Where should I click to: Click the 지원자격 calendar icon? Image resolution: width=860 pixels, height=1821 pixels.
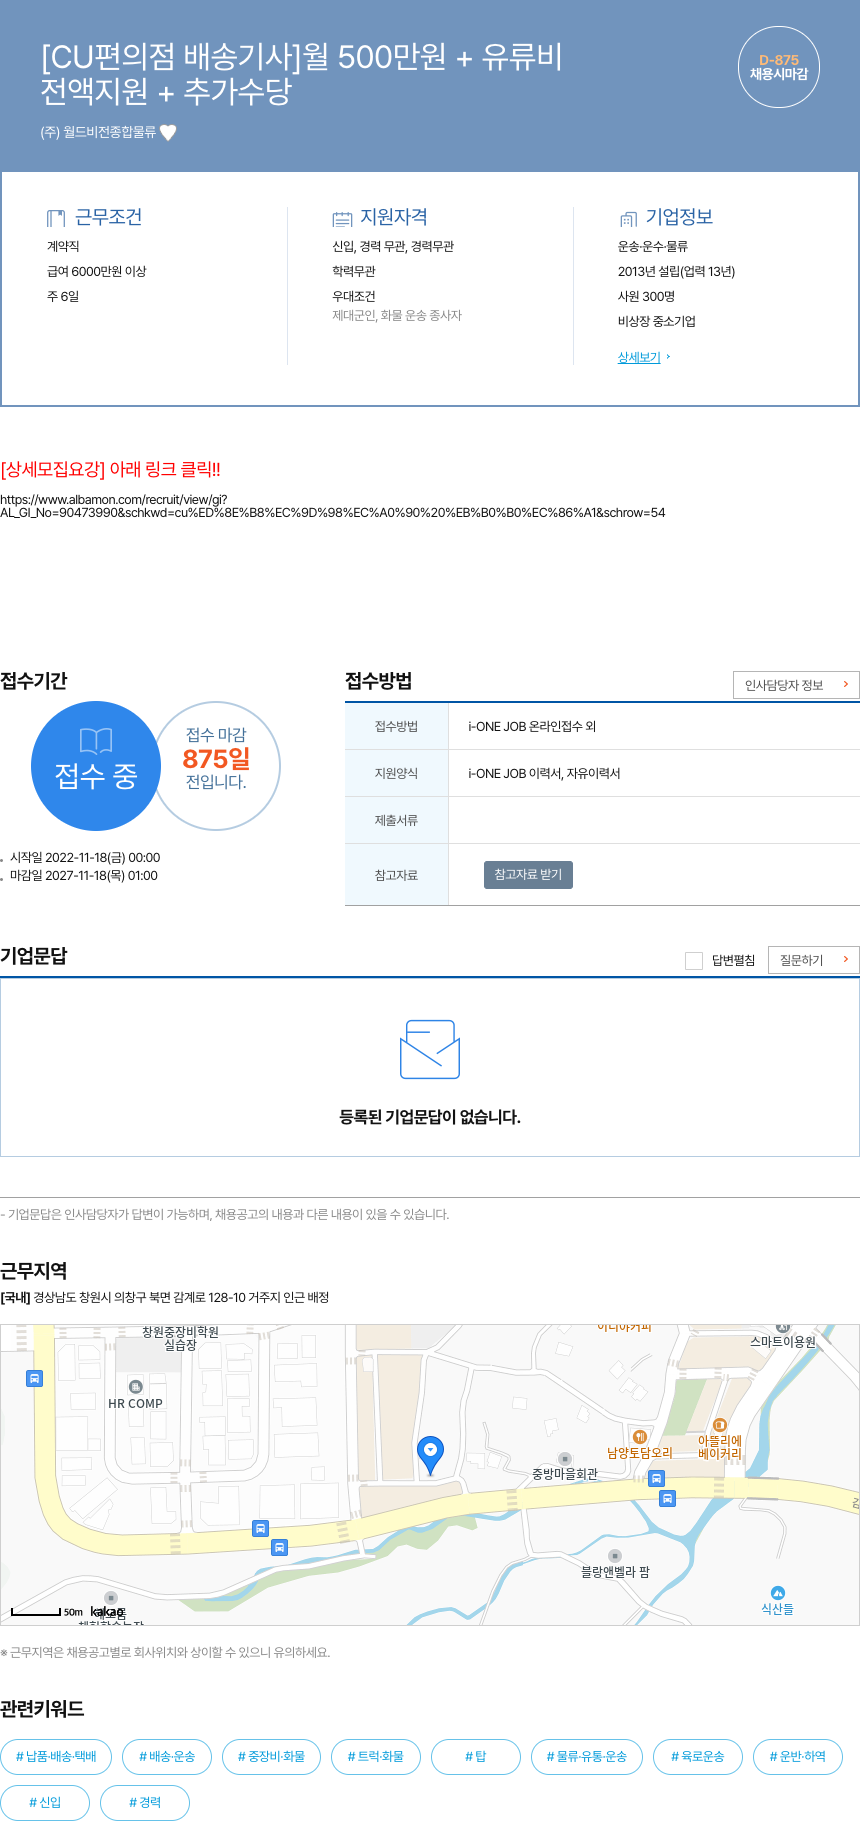(x=342, y=218)
